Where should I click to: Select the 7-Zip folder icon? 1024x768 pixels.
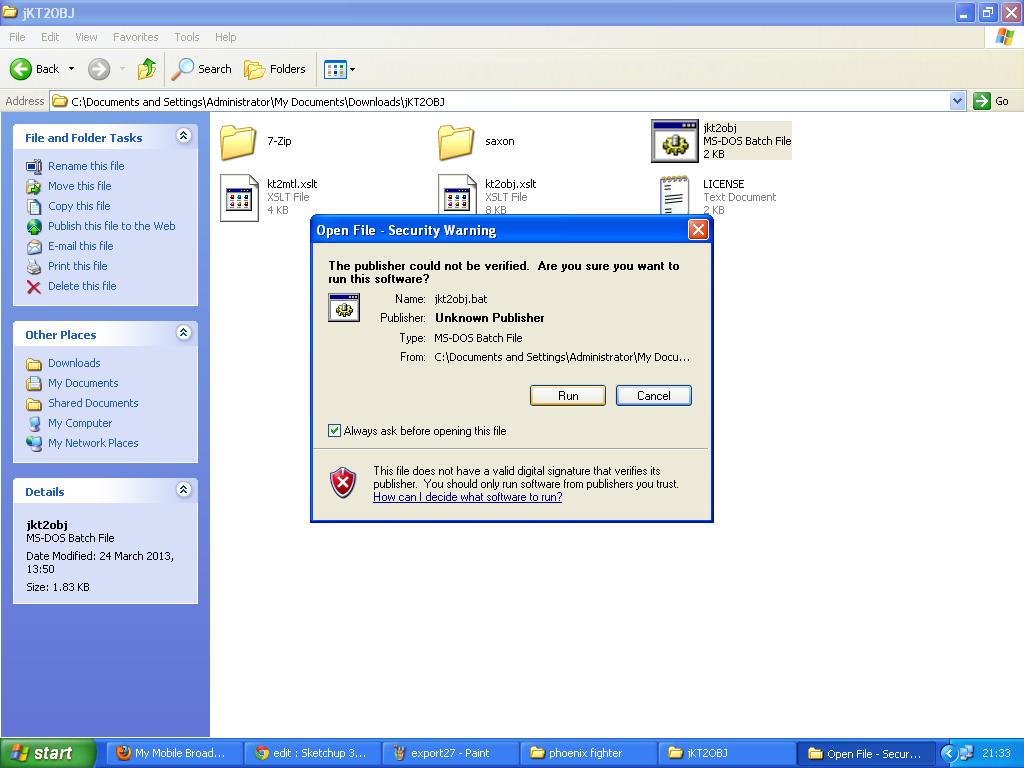(238, 141)
